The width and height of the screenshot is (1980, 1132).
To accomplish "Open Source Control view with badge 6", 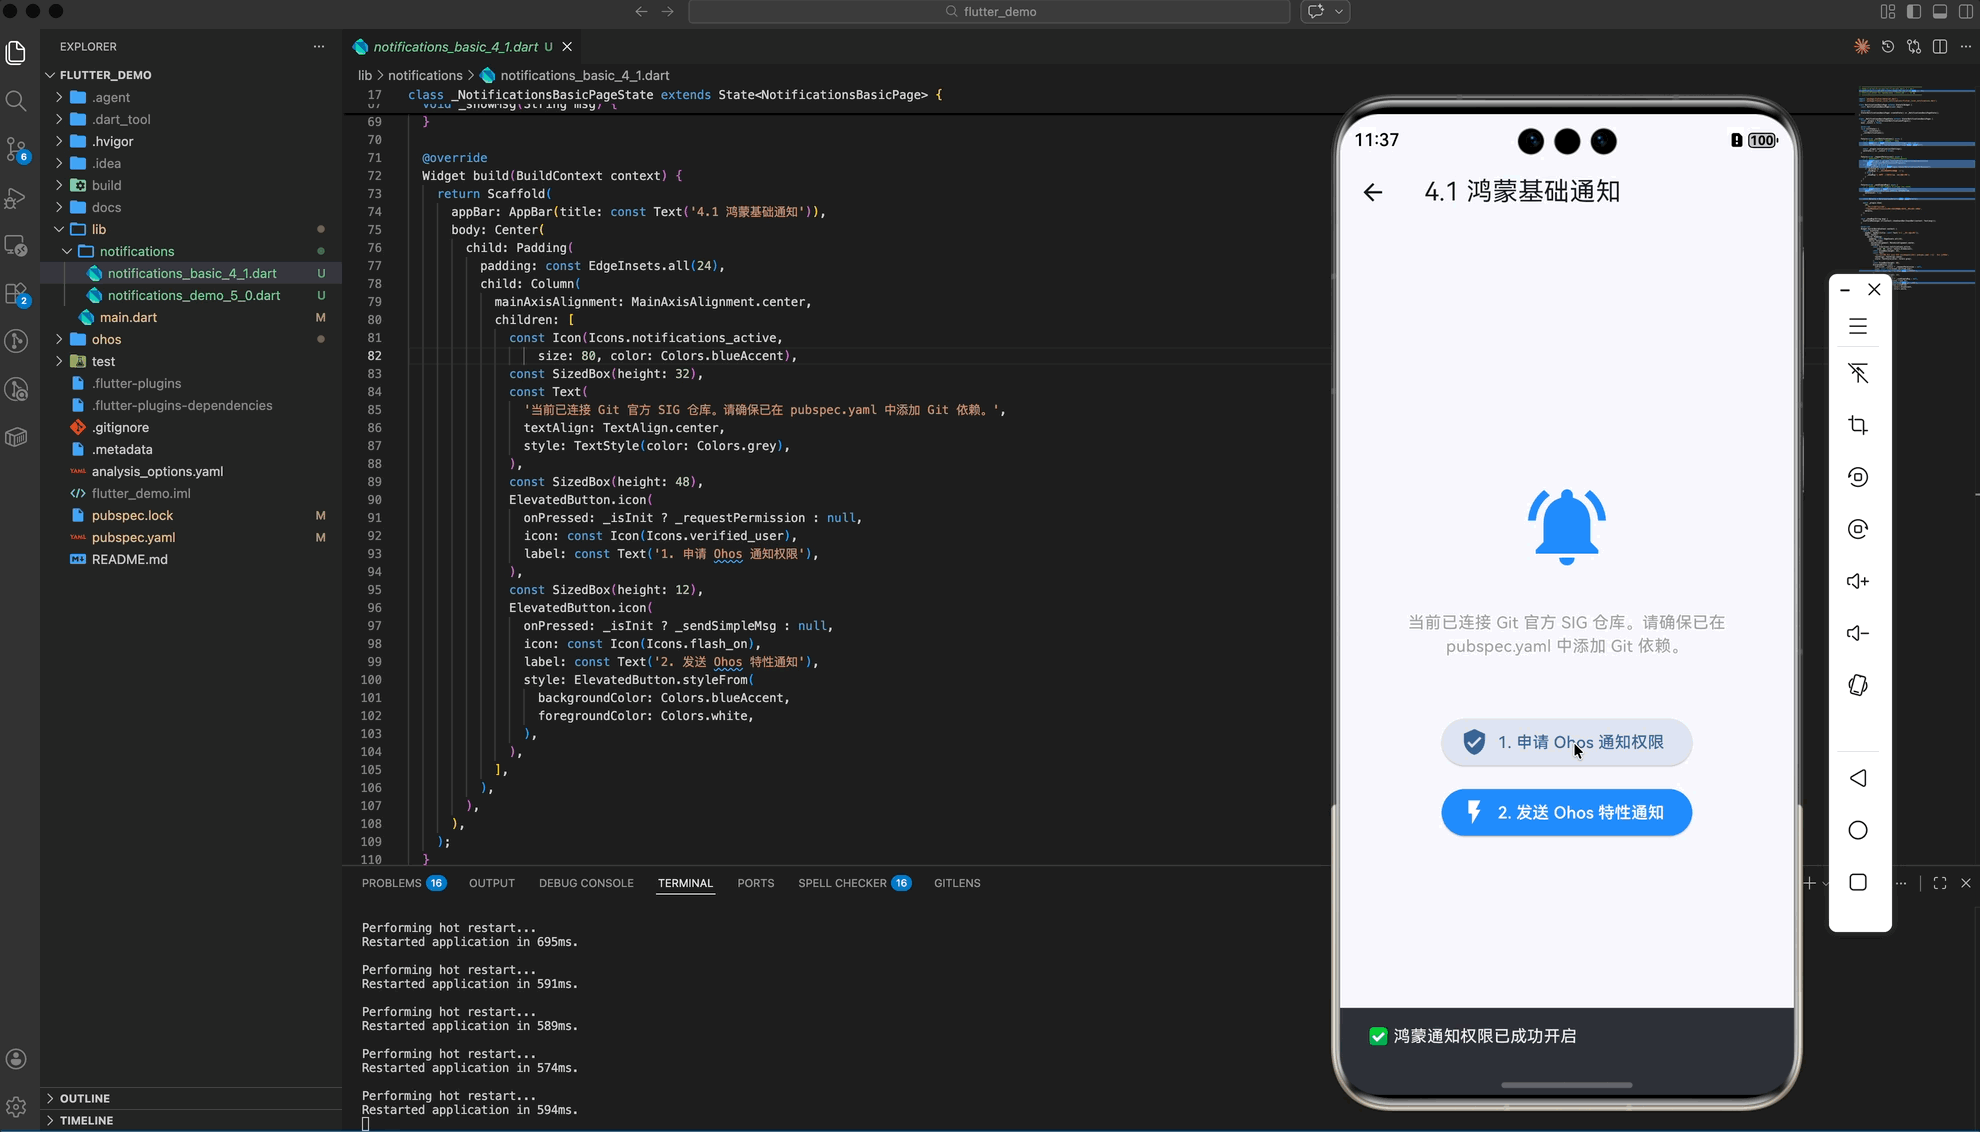I will (16, 149).
